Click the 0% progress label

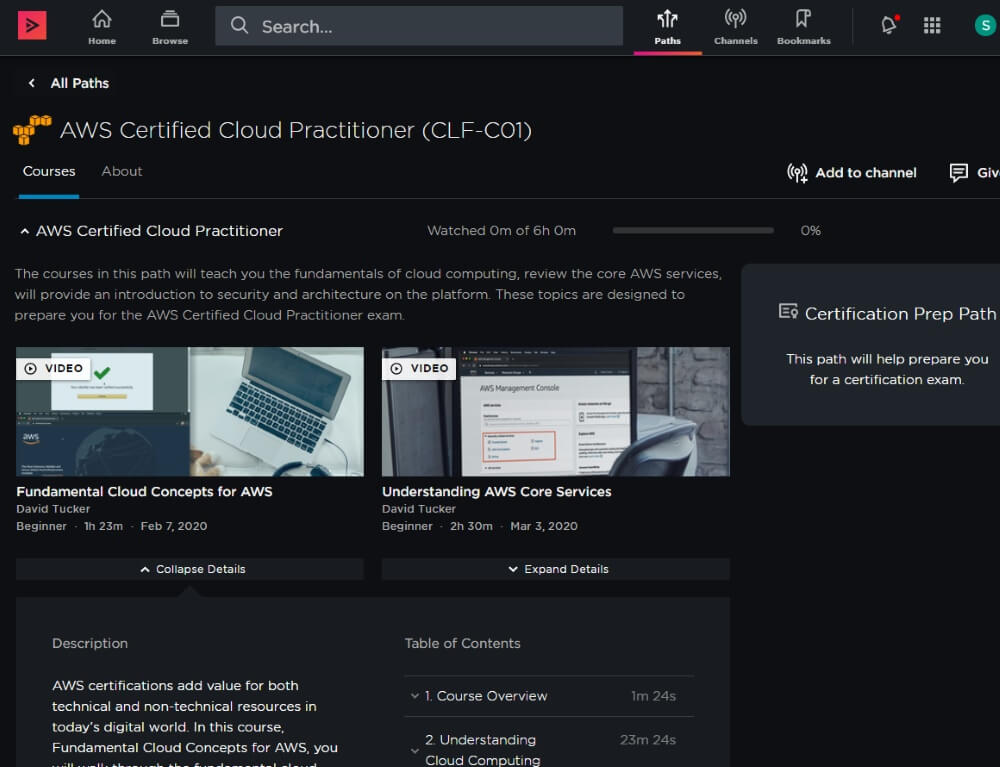coord(811,231)
